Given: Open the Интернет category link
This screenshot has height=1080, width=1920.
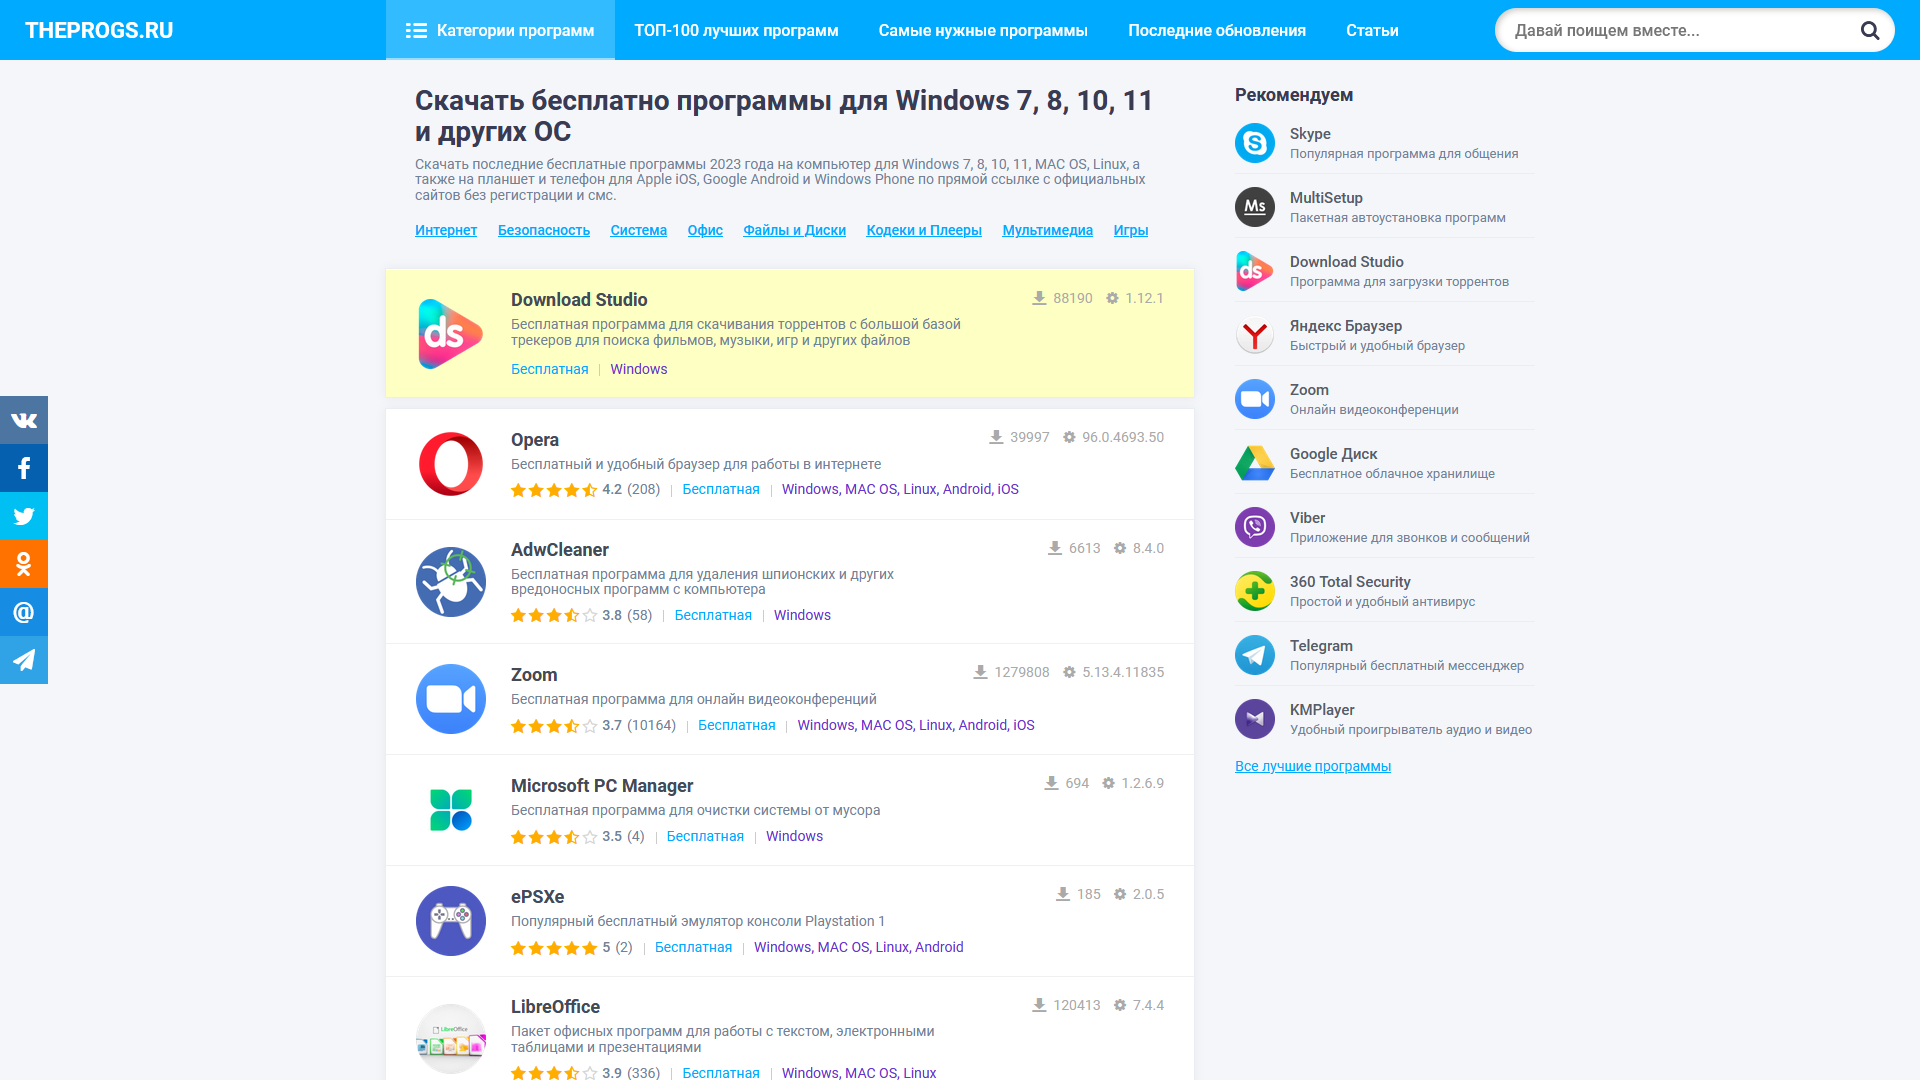Looking at the screenshot, I should [446, 230].
